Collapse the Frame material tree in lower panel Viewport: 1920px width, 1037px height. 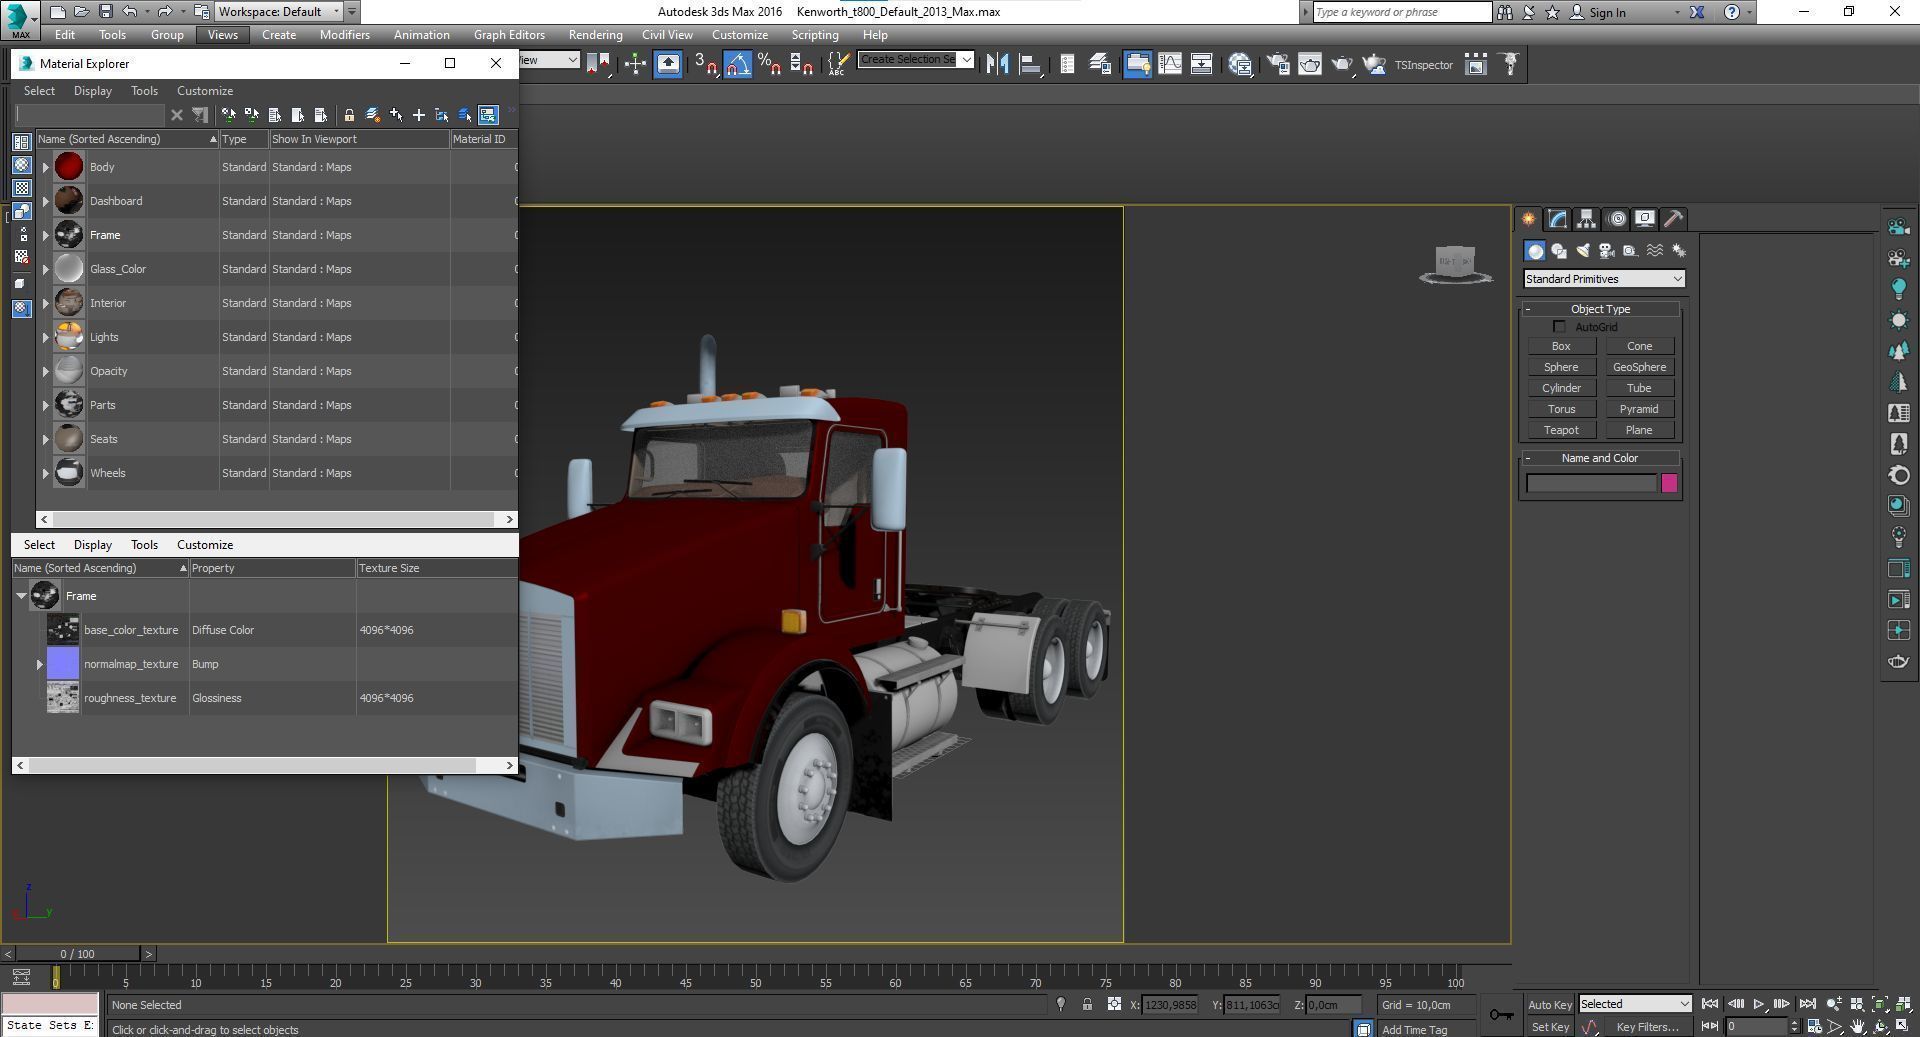click(x=21, y=596)
